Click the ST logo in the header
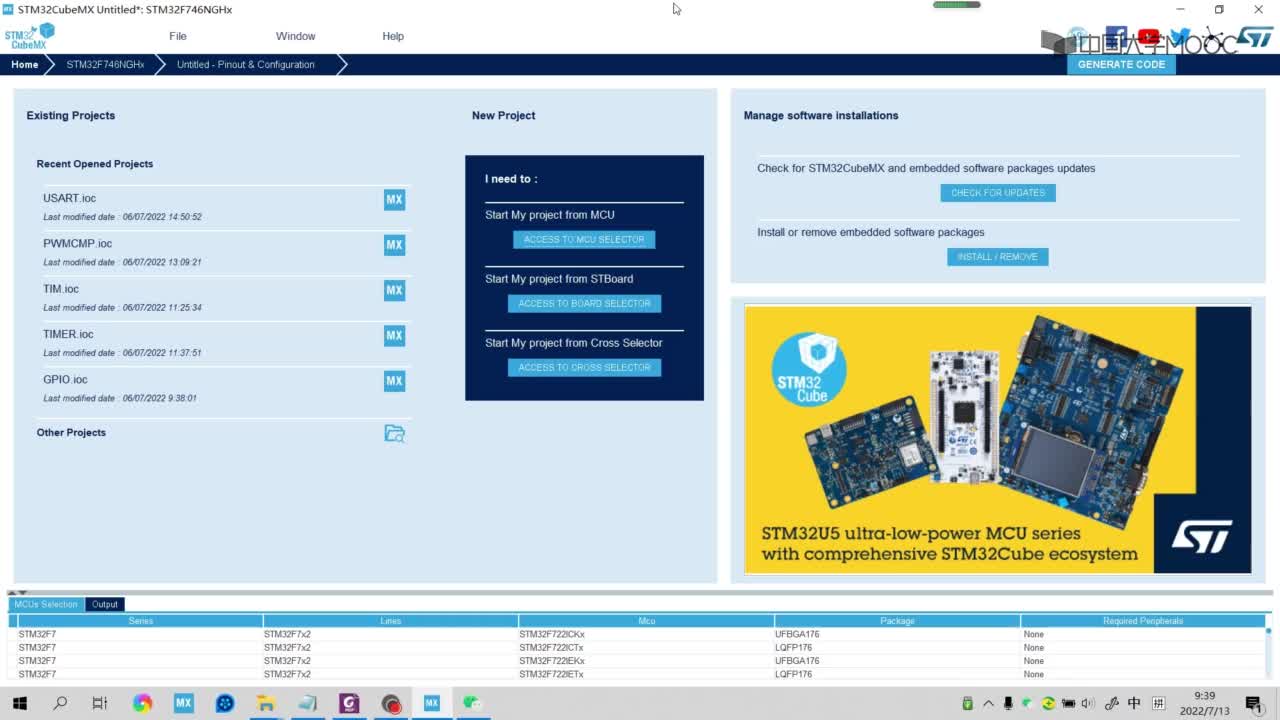1280x720 pixels. pyautogui.click(x=1255, y=37)
